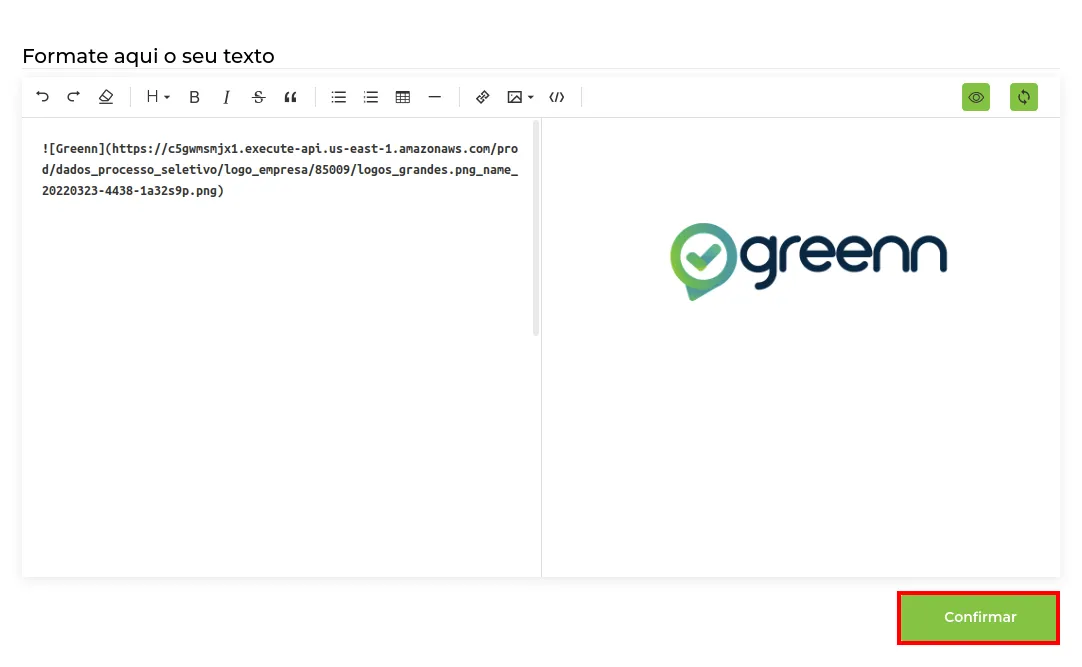Click the Confirmar button

pyautogui.click(x=978, y=617)
